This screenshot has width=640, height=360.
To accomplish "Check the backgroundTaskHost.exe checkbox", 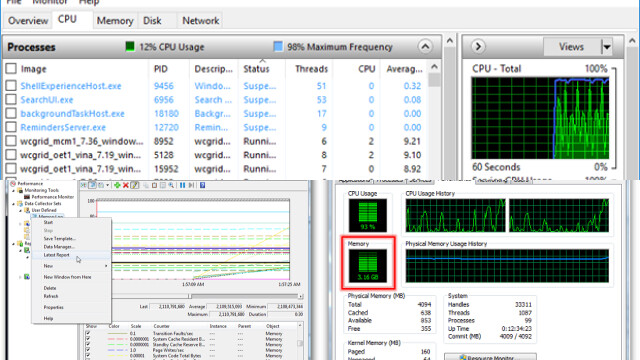I will point(11,113).
